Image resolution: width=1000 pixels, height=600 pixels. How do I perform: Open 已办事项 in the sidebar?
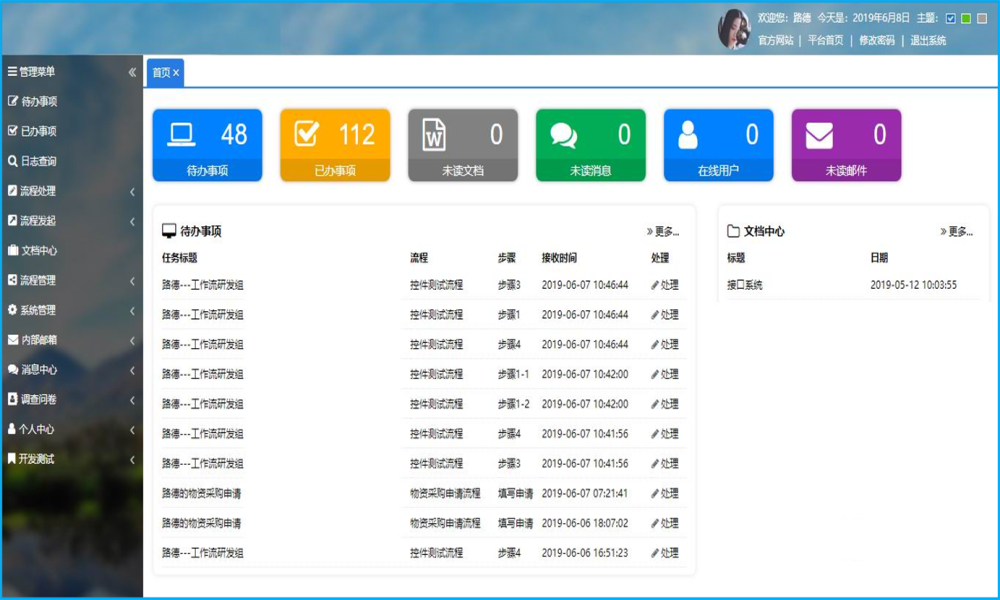click(38, 131)
